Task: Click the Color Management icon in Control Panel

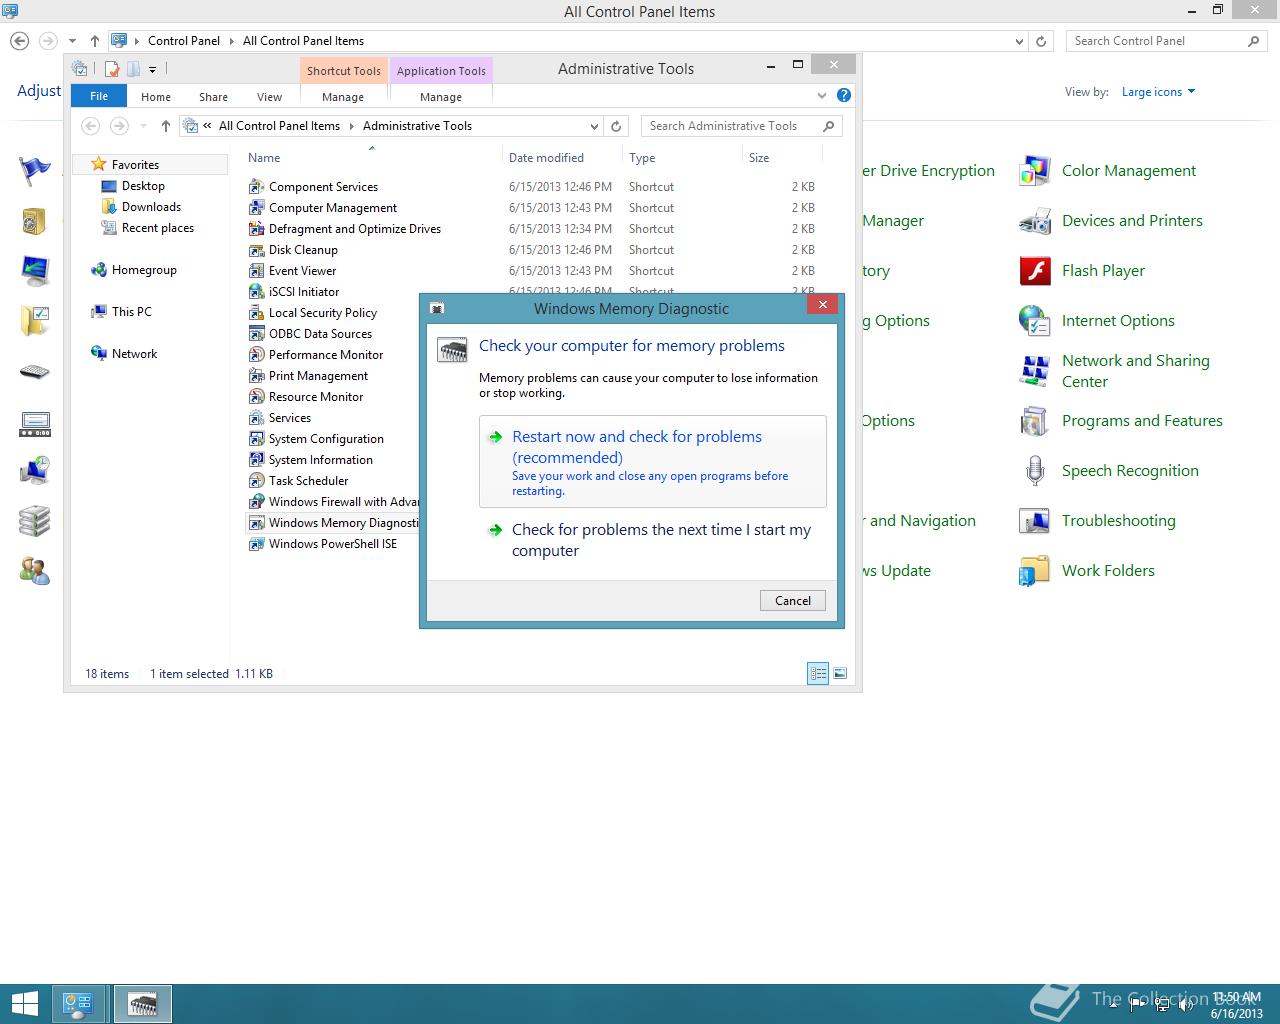Action: (x=1034, y=171)
